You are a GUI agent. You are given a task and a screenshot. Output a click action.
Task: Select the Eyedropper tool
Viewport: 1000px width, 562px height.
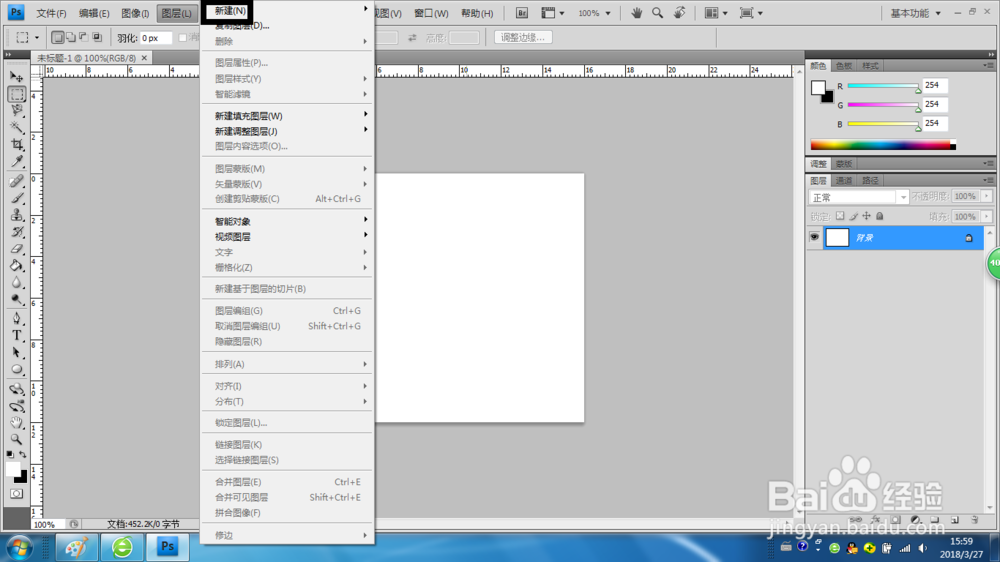click(x=17, y=161)
